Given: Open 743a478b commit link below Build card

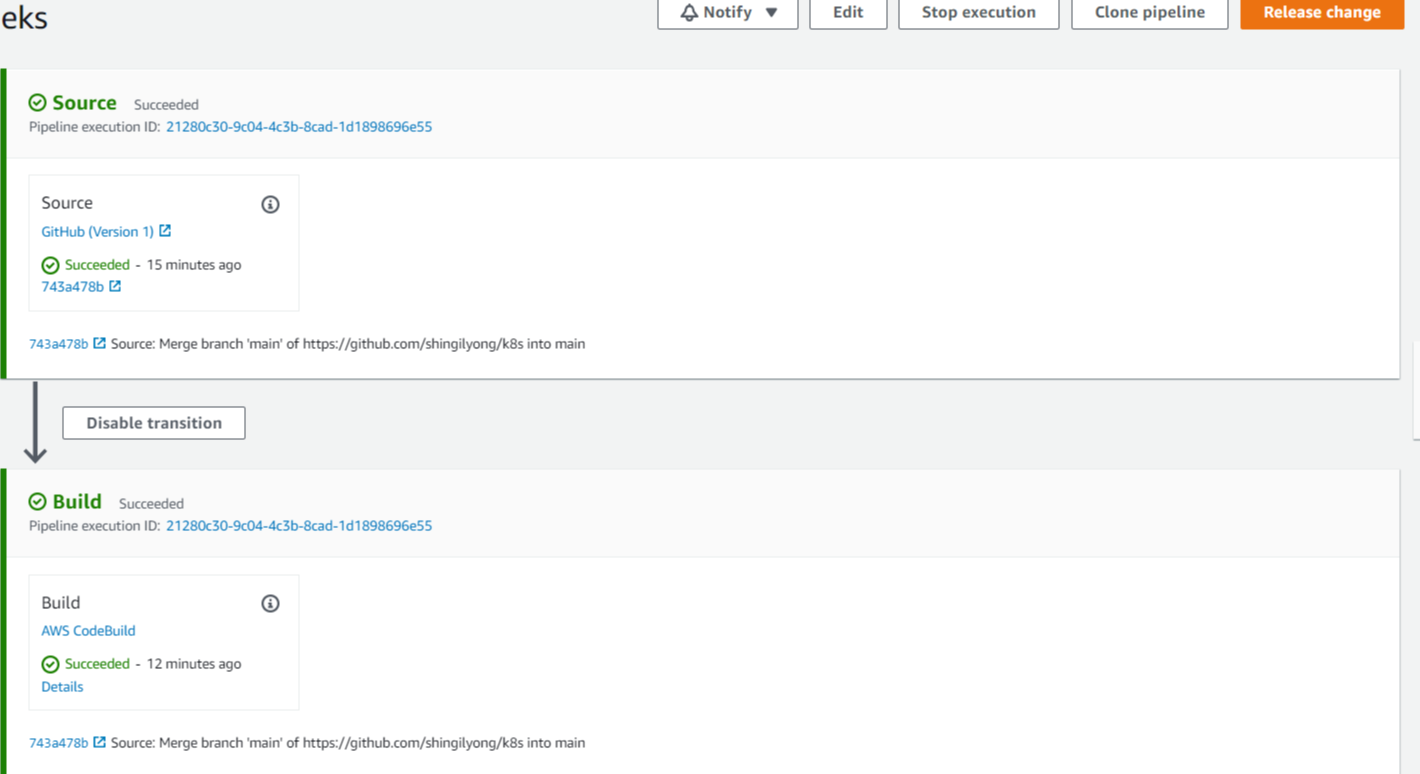Looking at the screenshot, I should click(58, 743).
